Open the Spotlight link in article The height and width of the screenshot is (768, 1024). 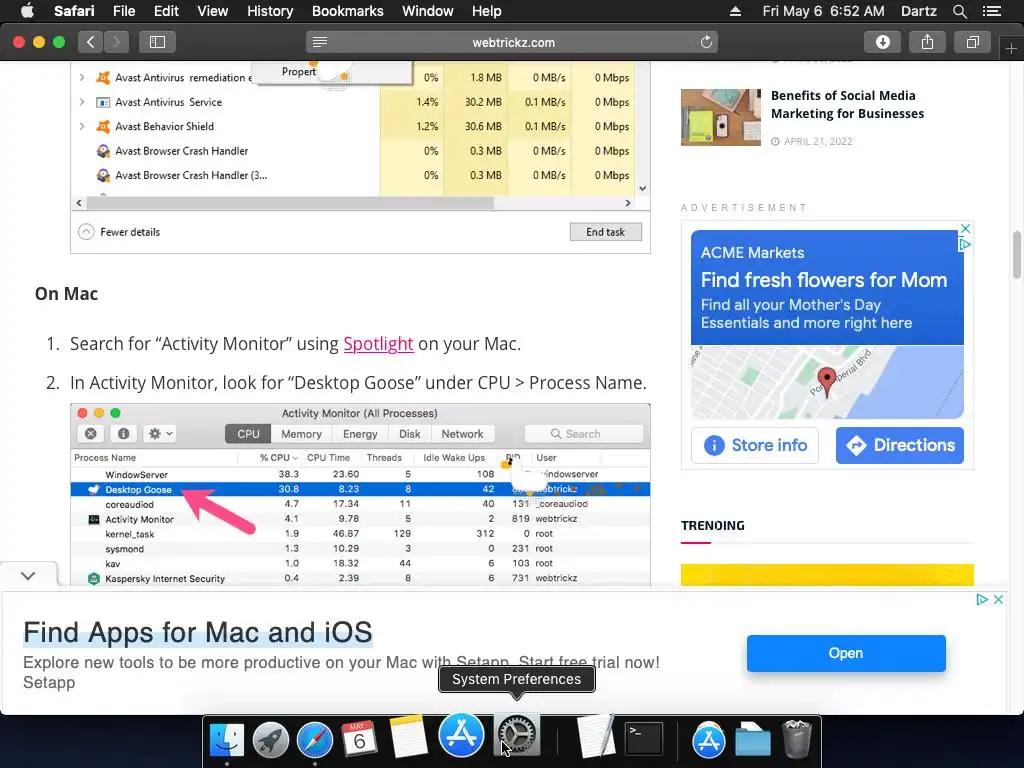pyautogui.click(x=378, y=344)
